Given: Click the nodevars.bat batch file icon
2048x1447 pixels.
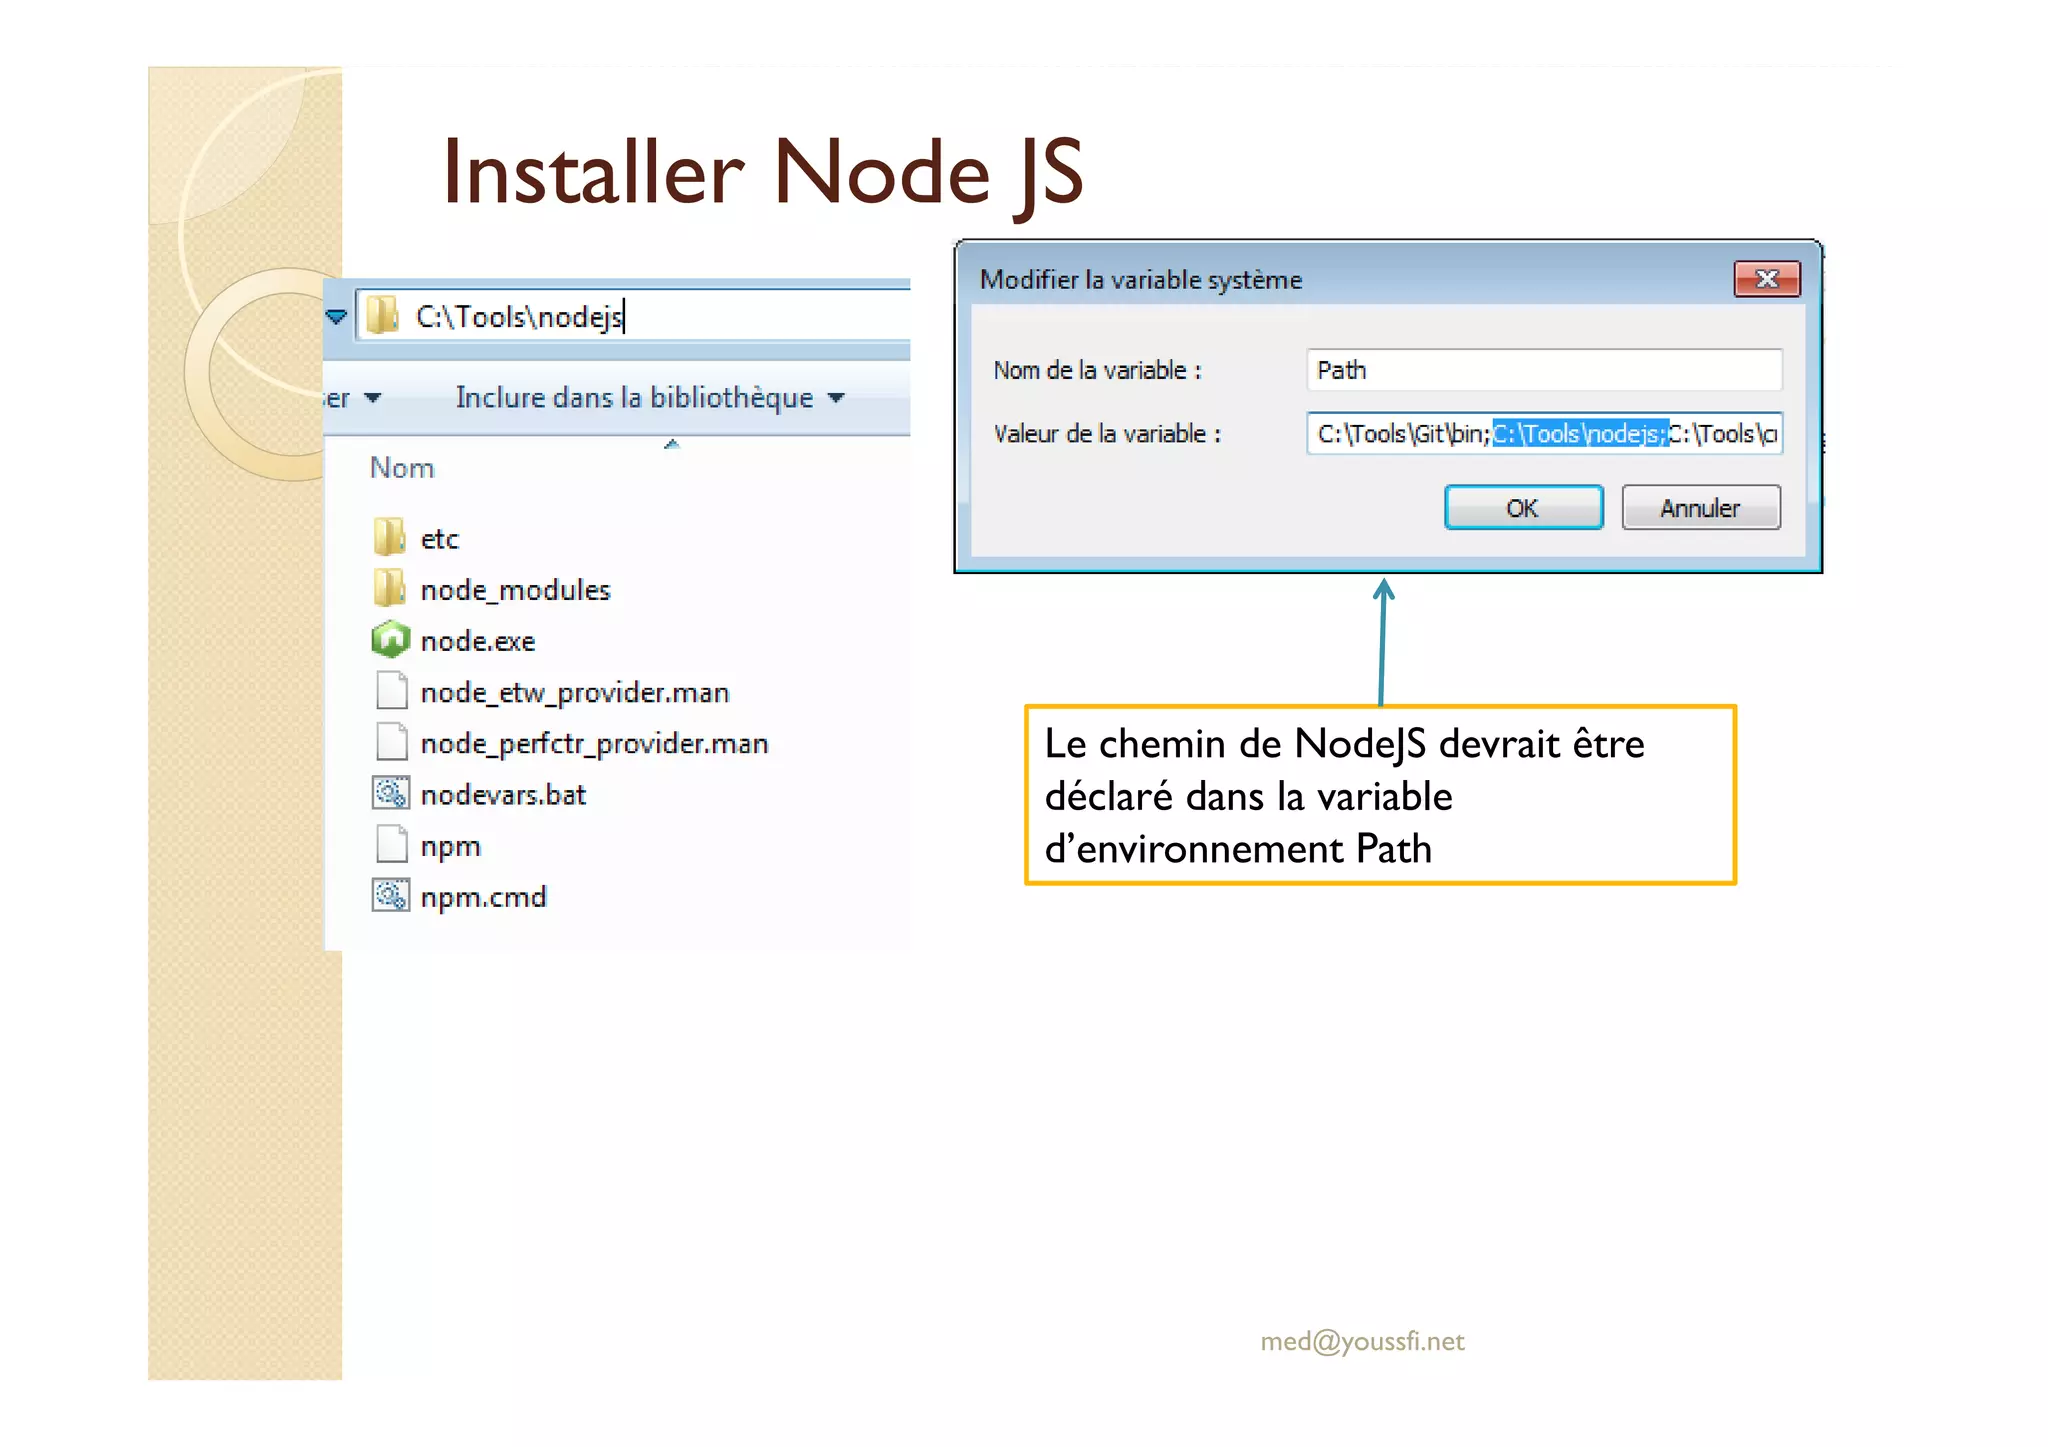Looking at the screenshot, I should tap(390, 794).
